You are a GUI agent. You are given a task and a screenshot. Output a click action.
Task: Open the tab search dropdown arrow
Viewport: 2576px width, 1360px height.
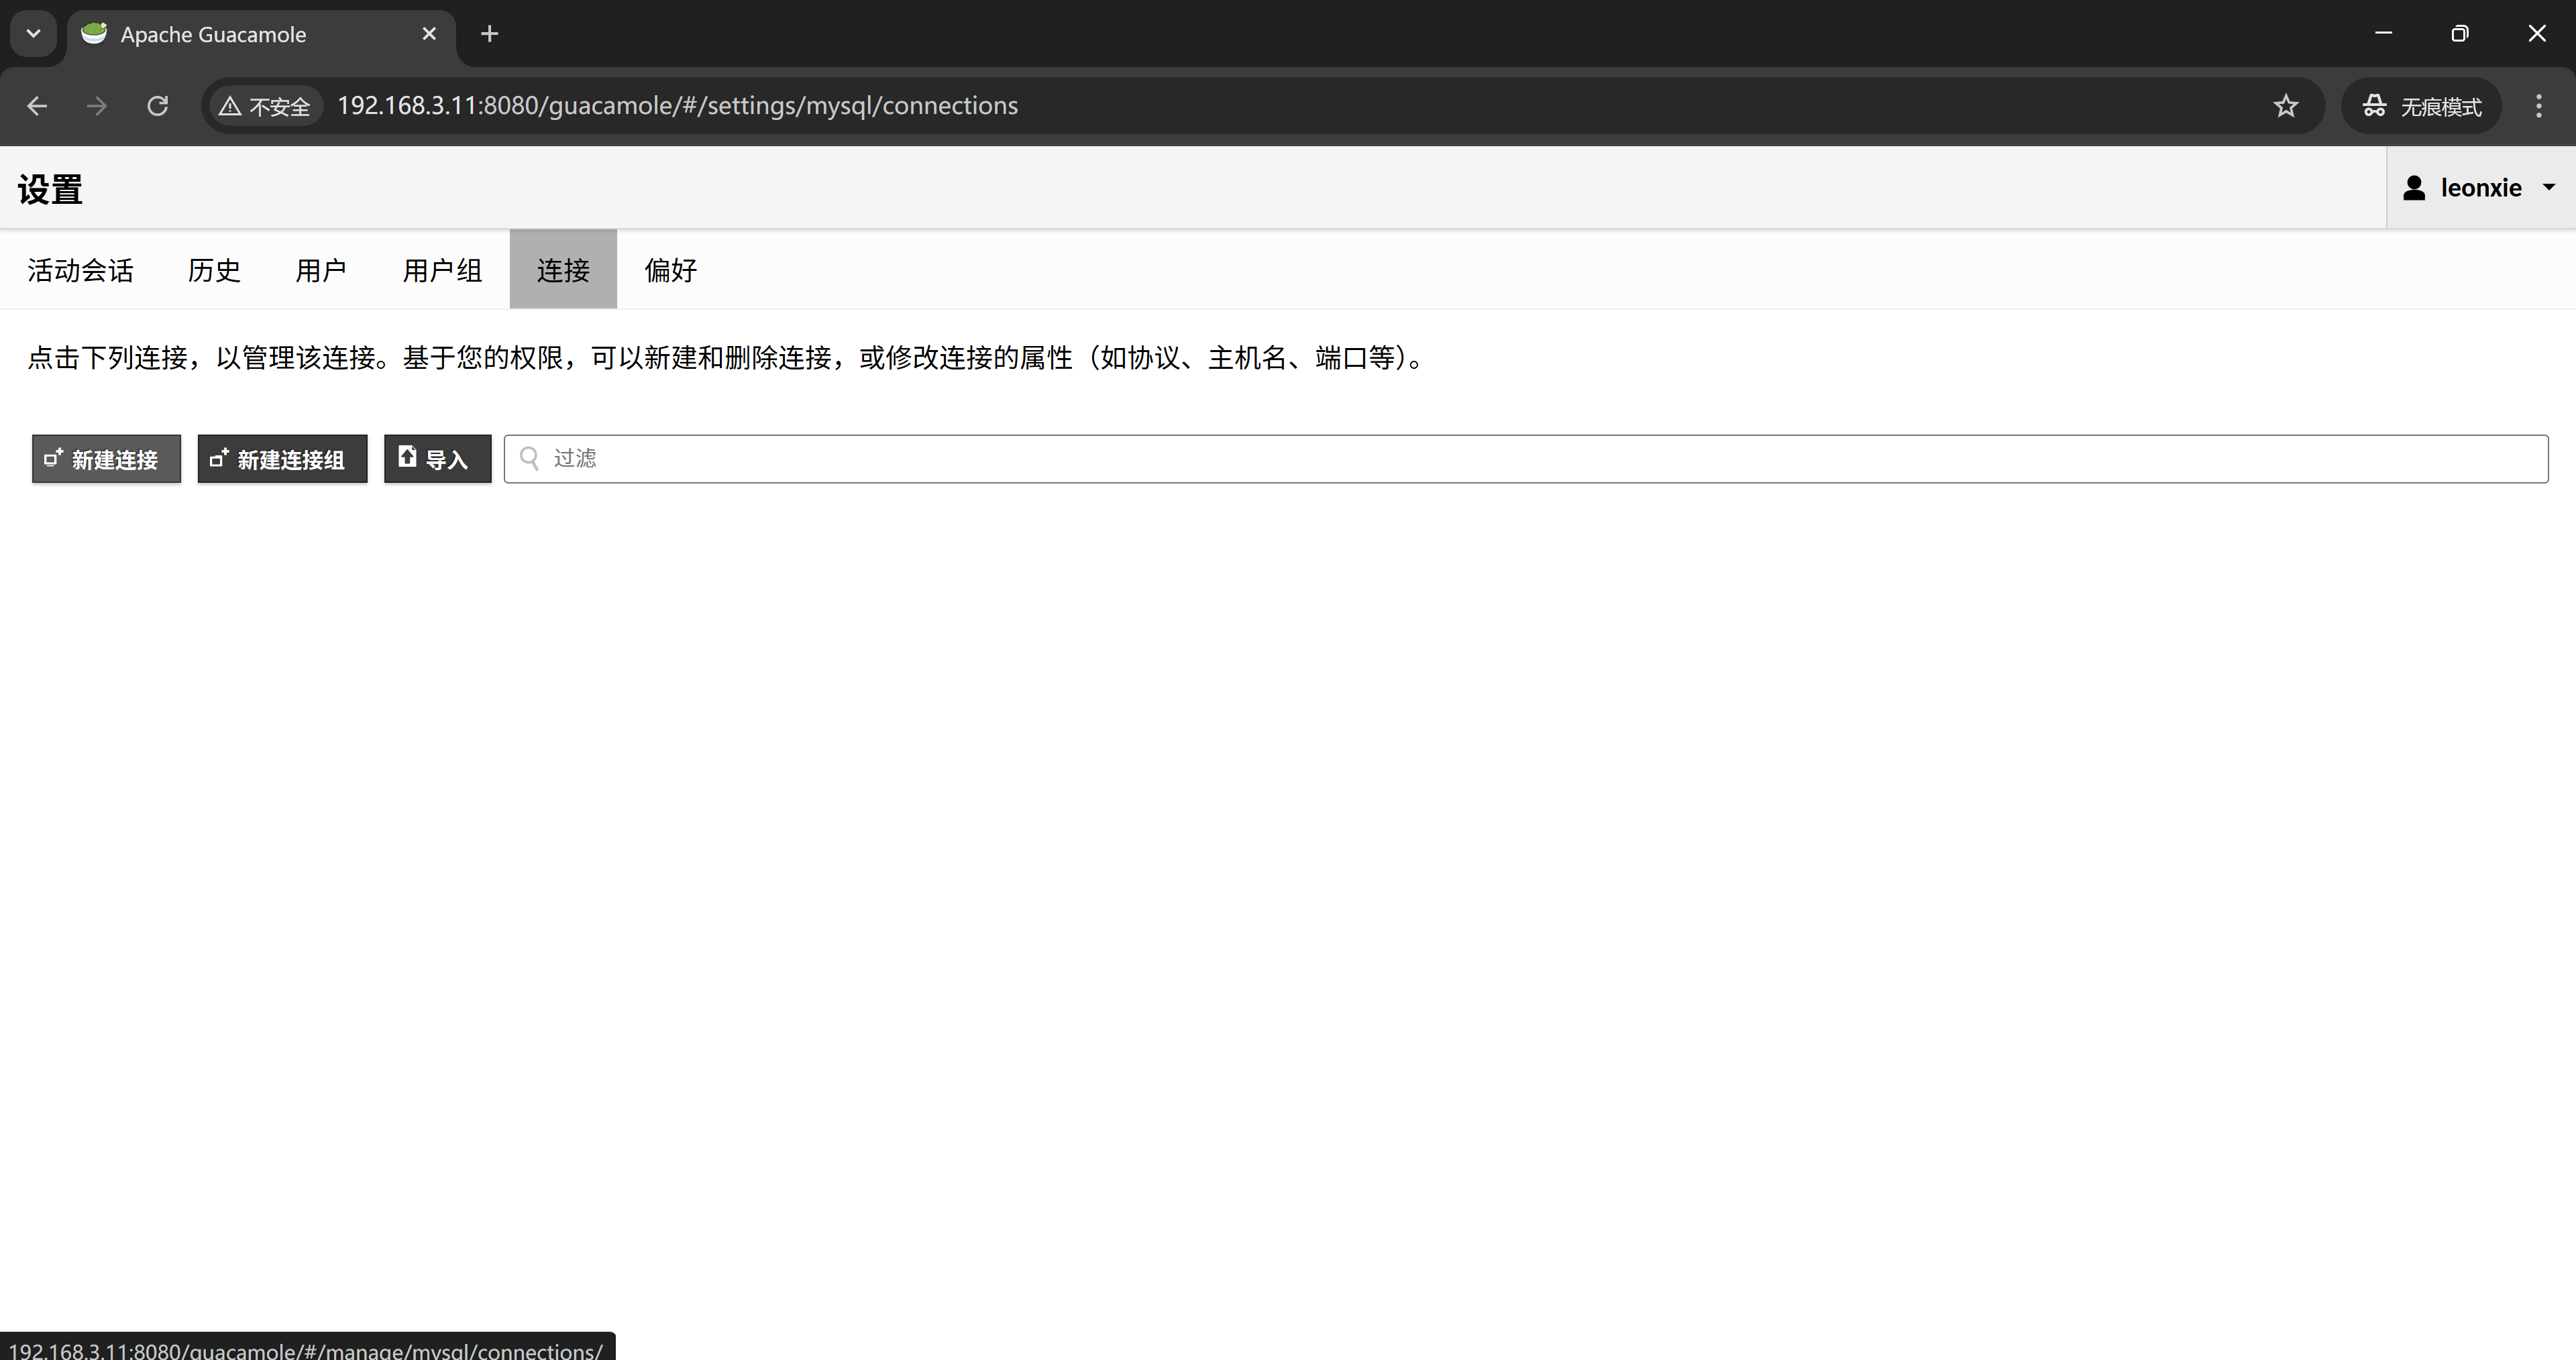click(x=33, y=34)
